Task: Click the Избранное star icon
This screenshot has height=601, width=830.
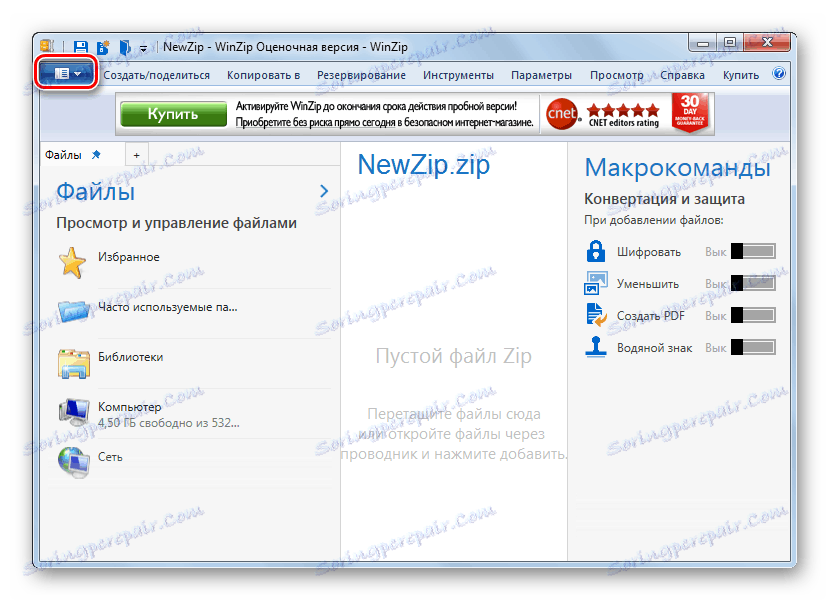Action: point(73,263)
